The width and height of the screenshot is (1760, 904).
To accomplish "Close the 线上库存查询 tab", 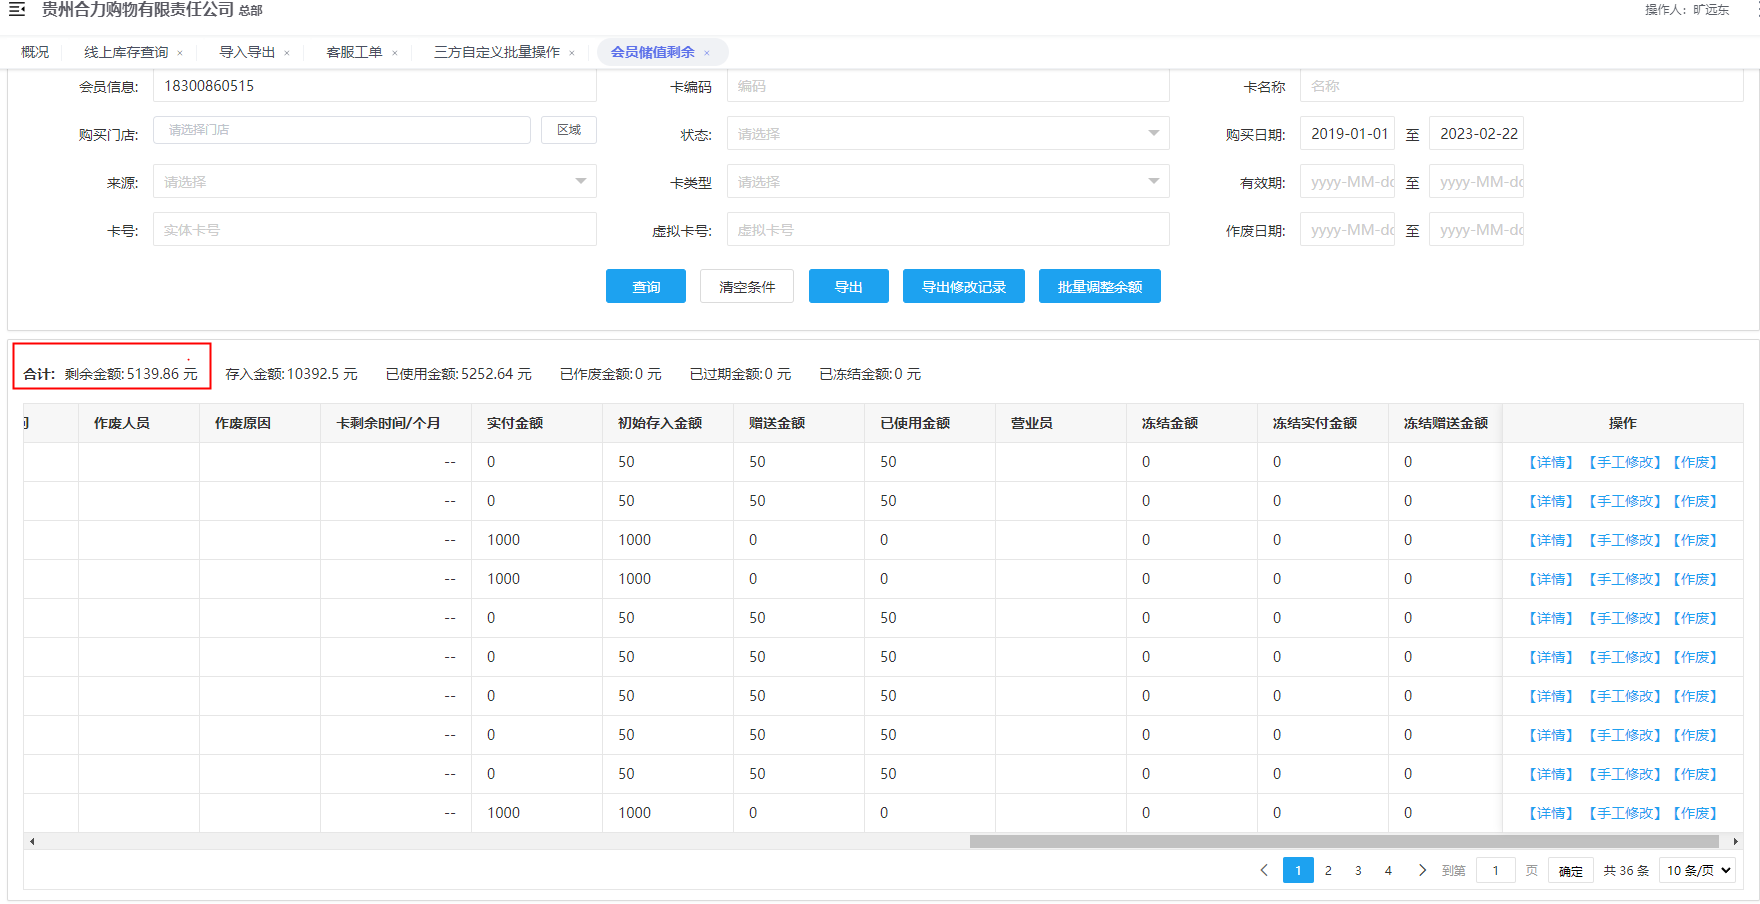I will point(180,53).
